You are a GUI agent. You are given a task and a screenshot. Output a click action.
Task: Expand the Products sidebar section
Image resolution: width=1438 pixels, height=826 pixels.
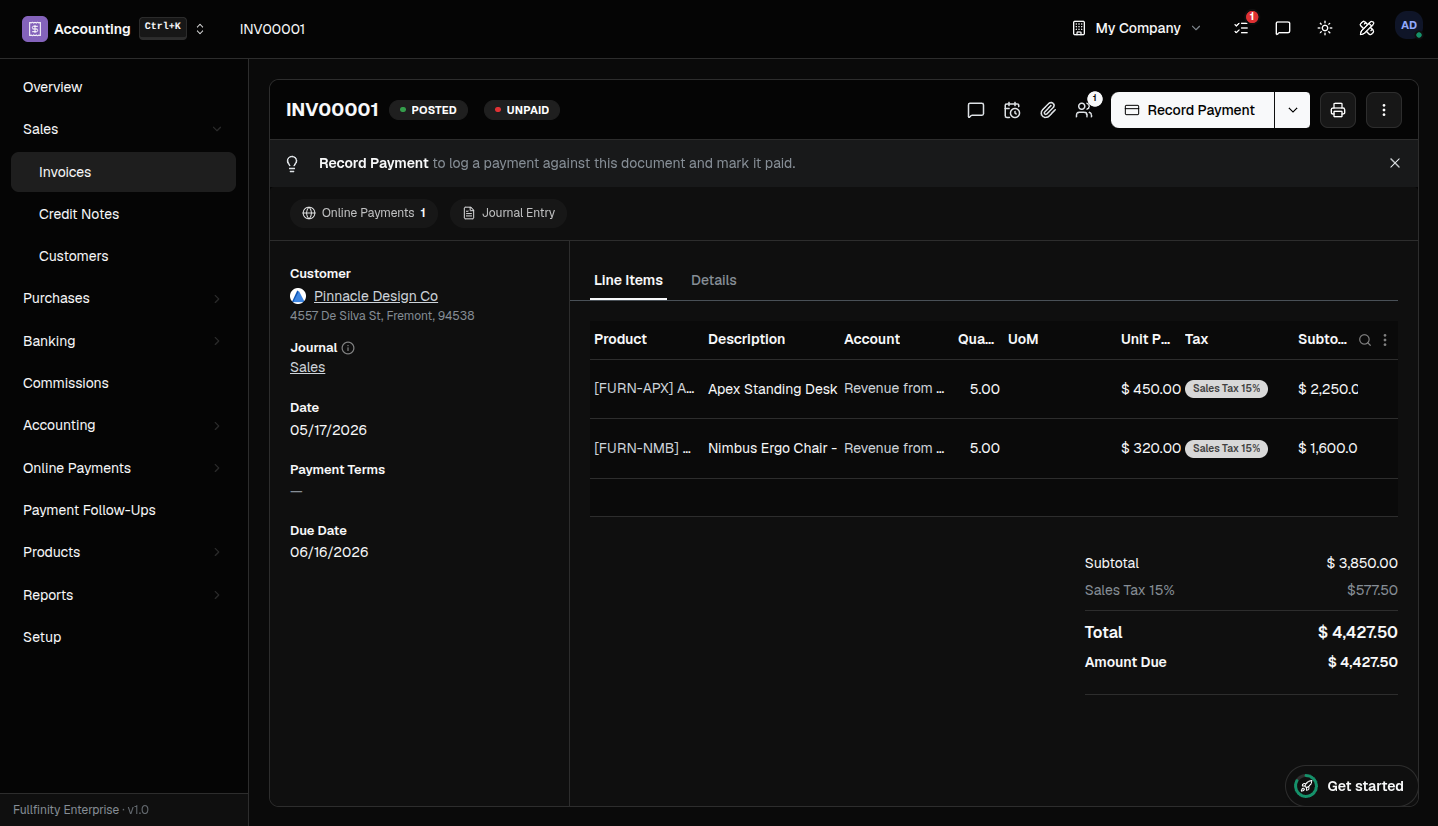pos(123,552)
